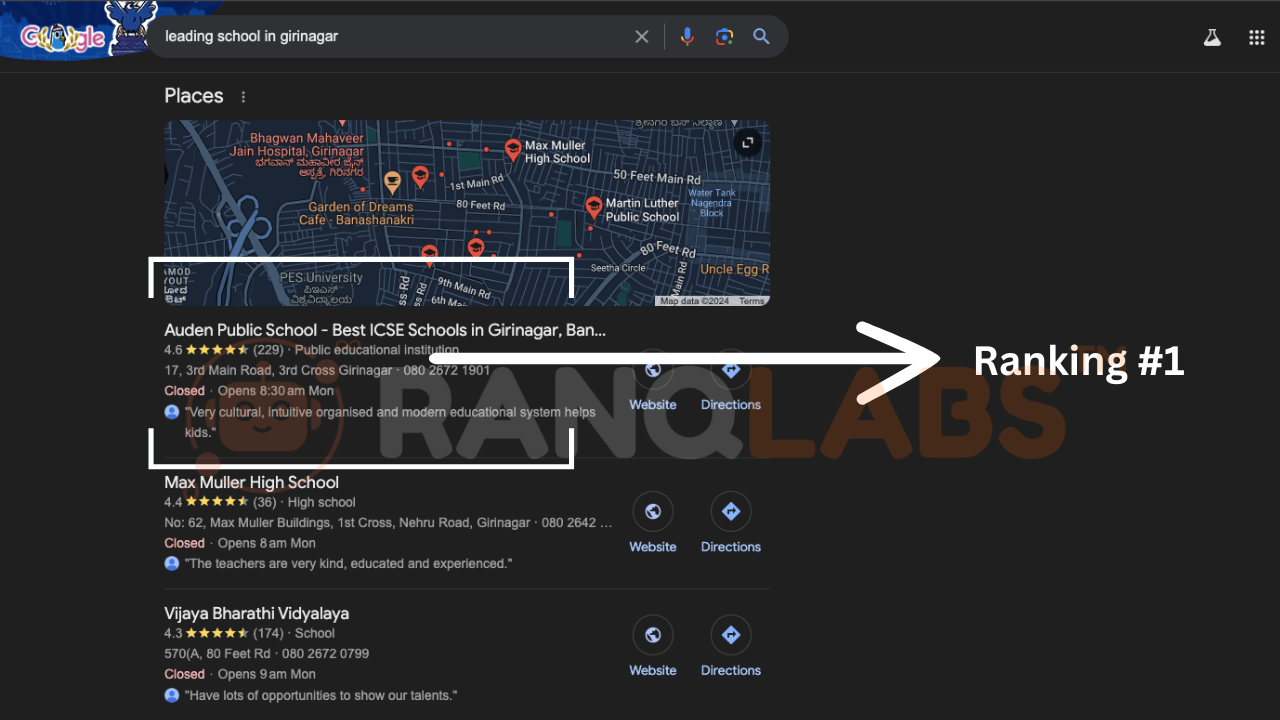Screen dimensions: 1280x720
Task: Open Search Labs flask icon
Action: click(1212, 38)
